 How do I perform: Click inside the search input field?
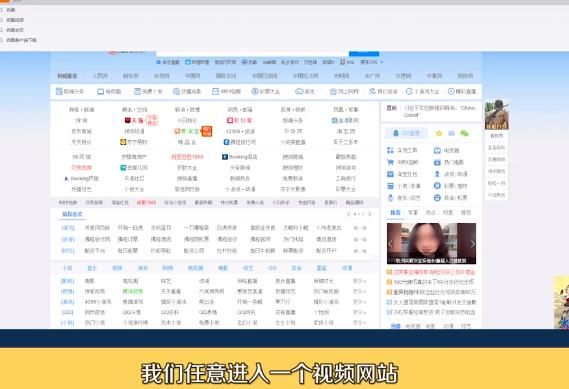coord(252,54)
